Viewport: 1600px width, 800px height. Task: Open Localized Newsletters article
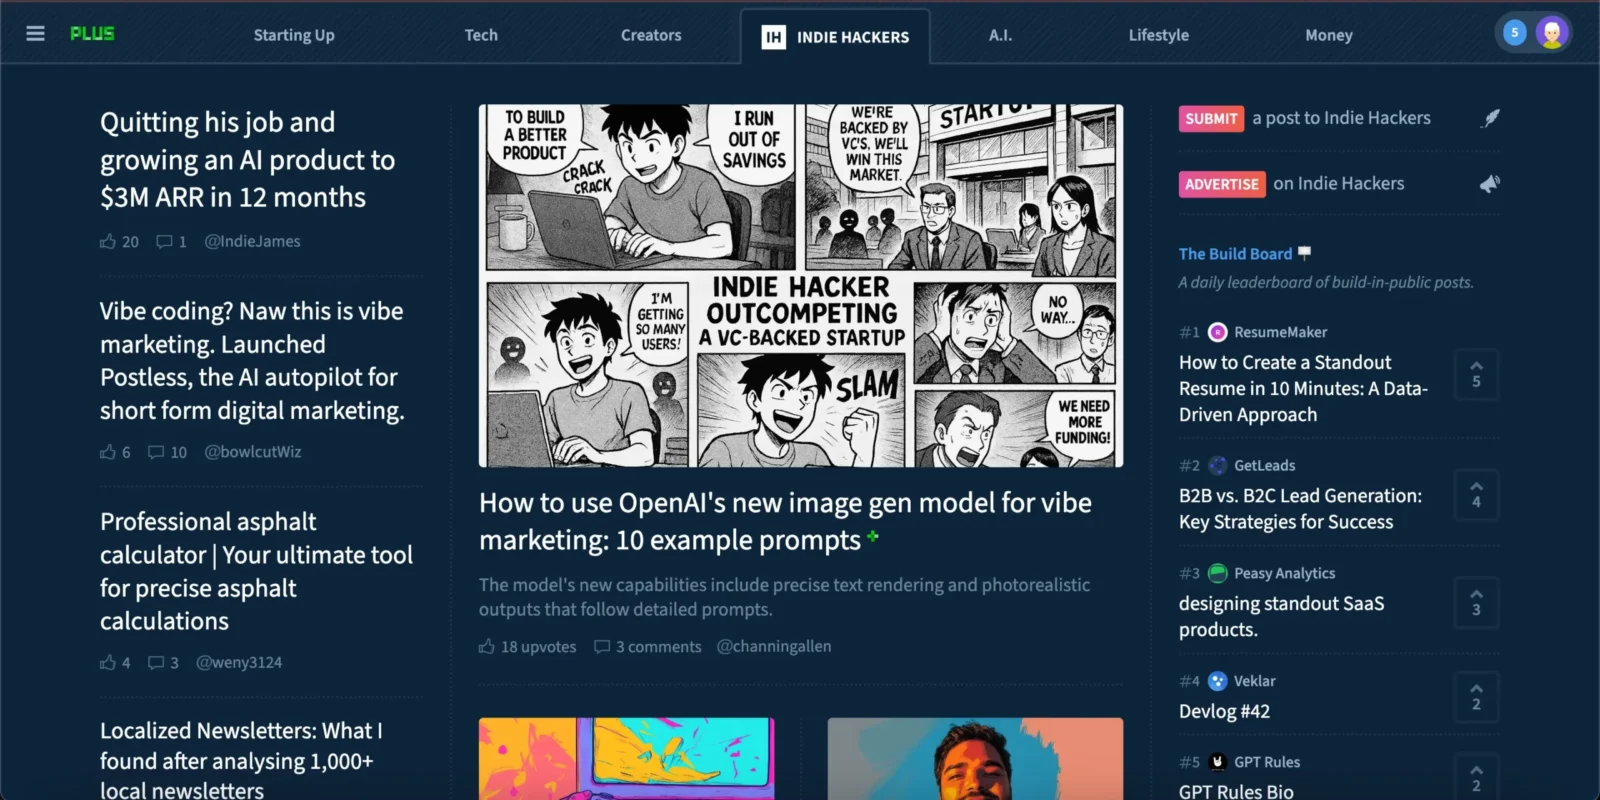(241, 760)
